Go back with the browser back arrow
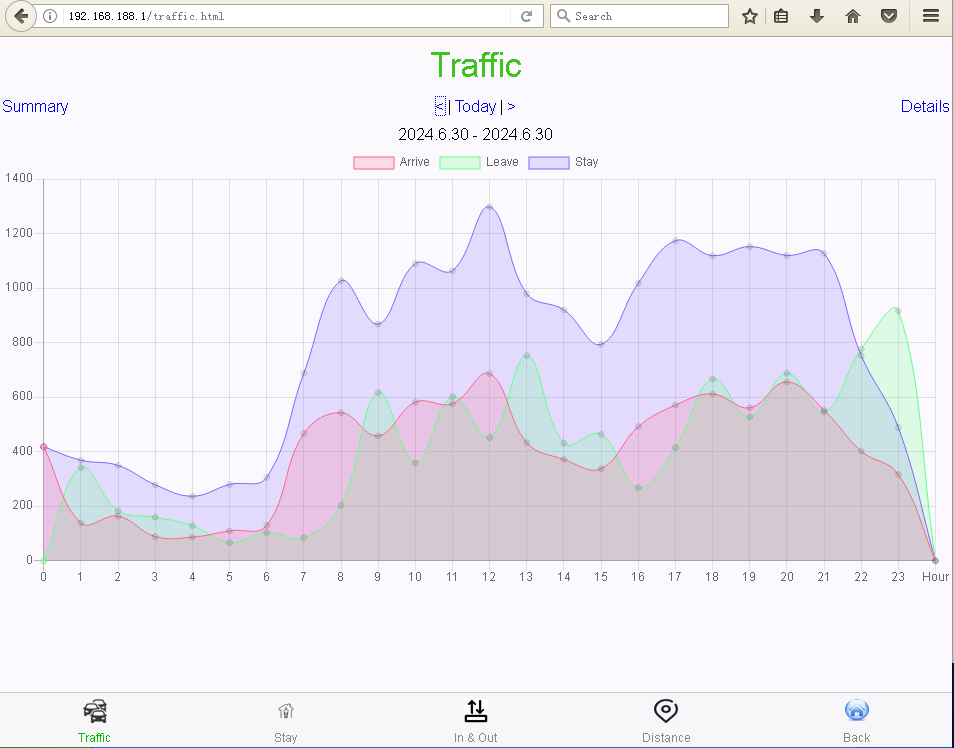 (x=21, y=16)
